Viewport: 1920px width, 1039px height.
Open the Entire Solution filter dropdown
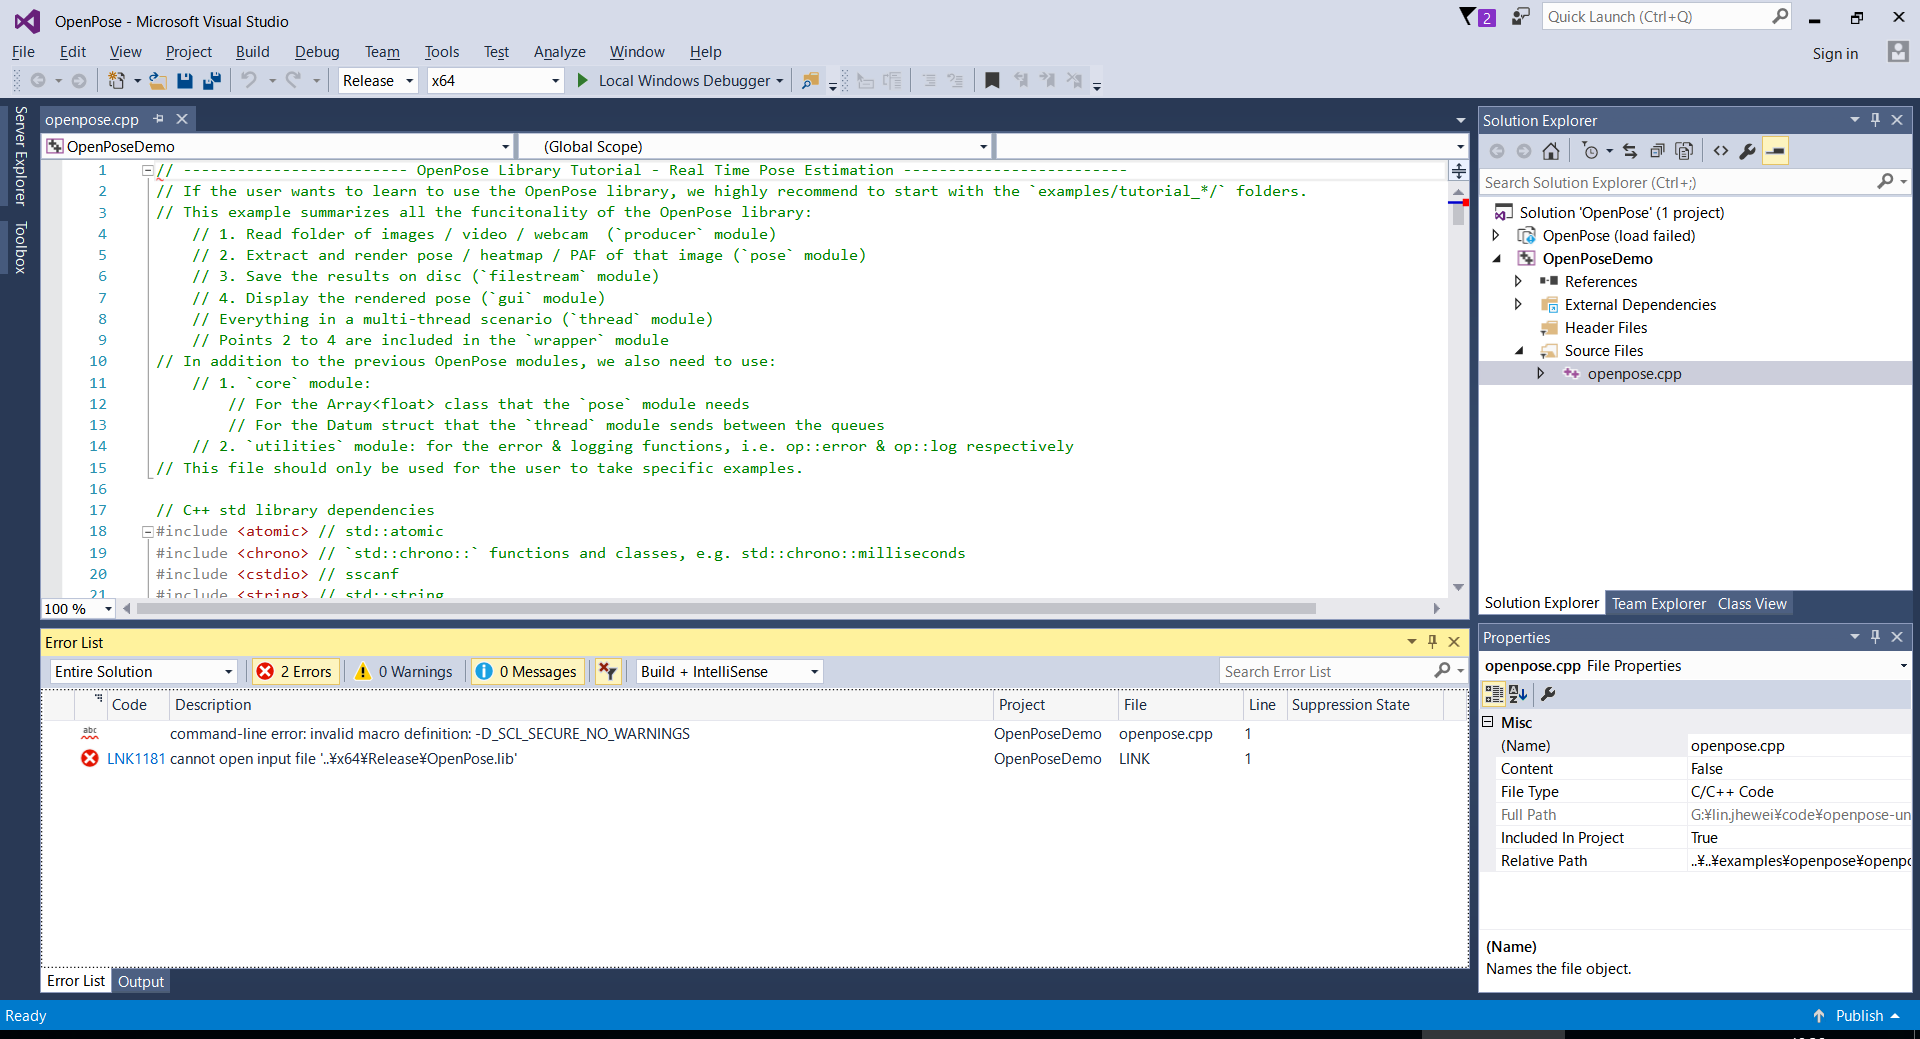pyautogui.click(x=143, y=671)
